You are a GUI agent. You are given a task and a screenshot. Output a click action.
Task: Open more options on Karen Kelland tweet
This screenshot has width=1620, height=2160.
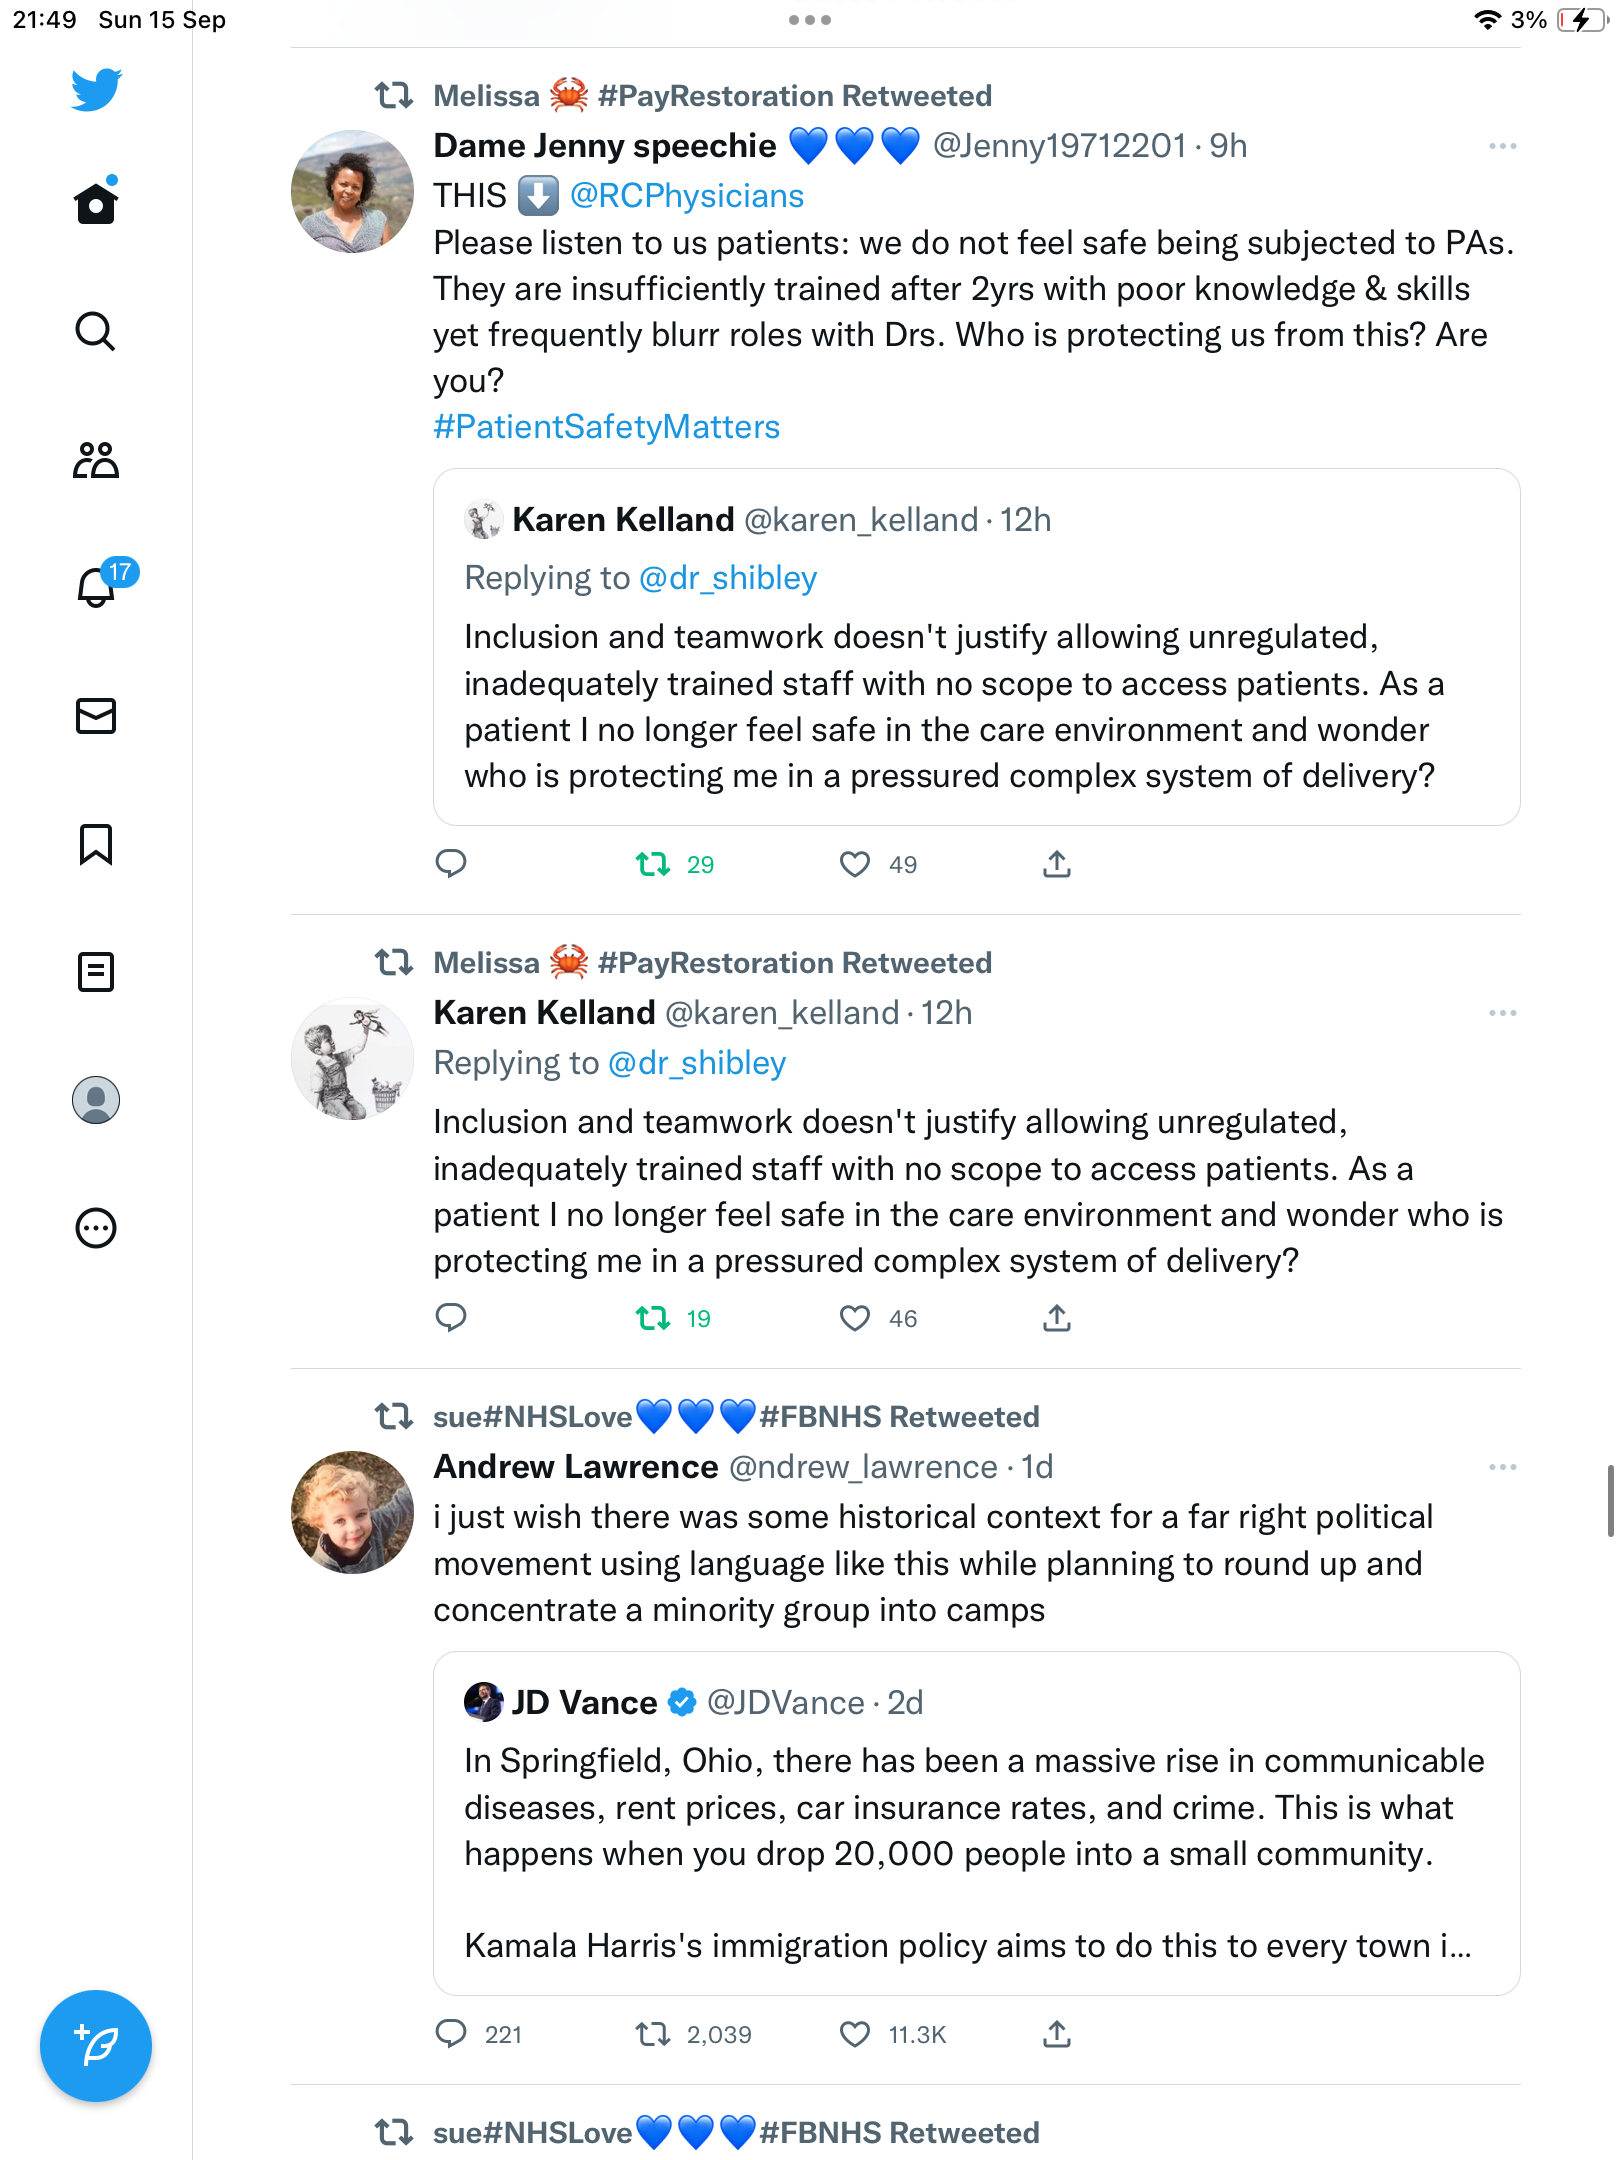point(1502,1013)
